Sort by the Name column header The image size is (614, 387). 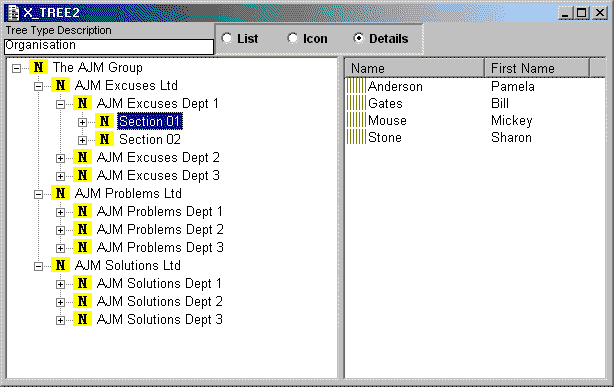415,68
